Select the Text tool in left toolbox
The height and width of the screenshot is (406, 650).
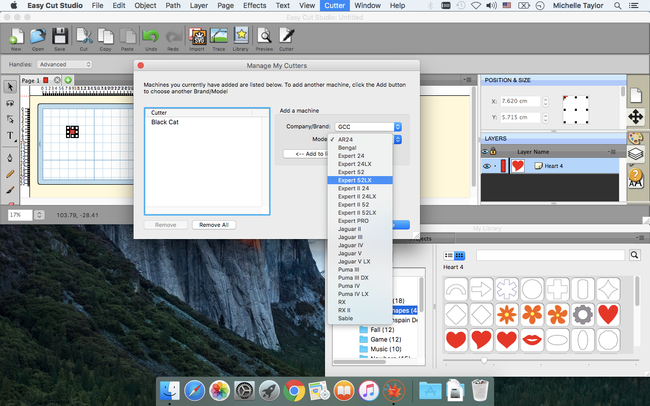pos(10,136)
